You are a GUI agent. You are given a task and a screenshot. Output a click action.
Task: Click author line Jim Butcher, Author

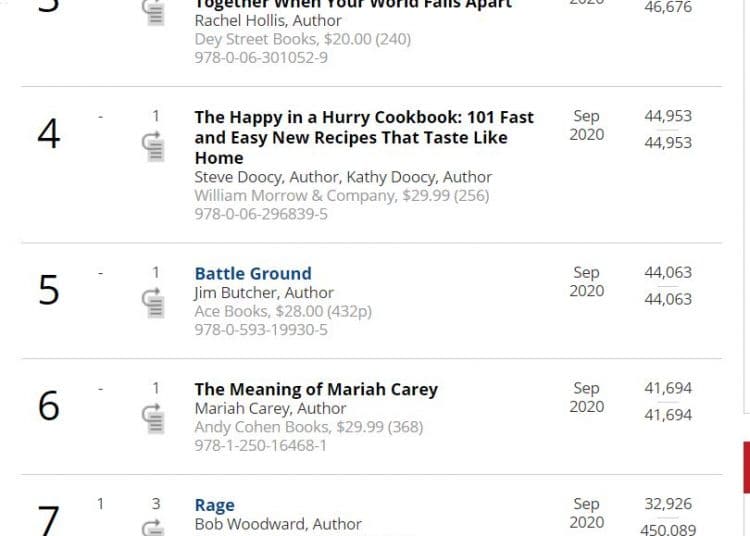[250, 293]
